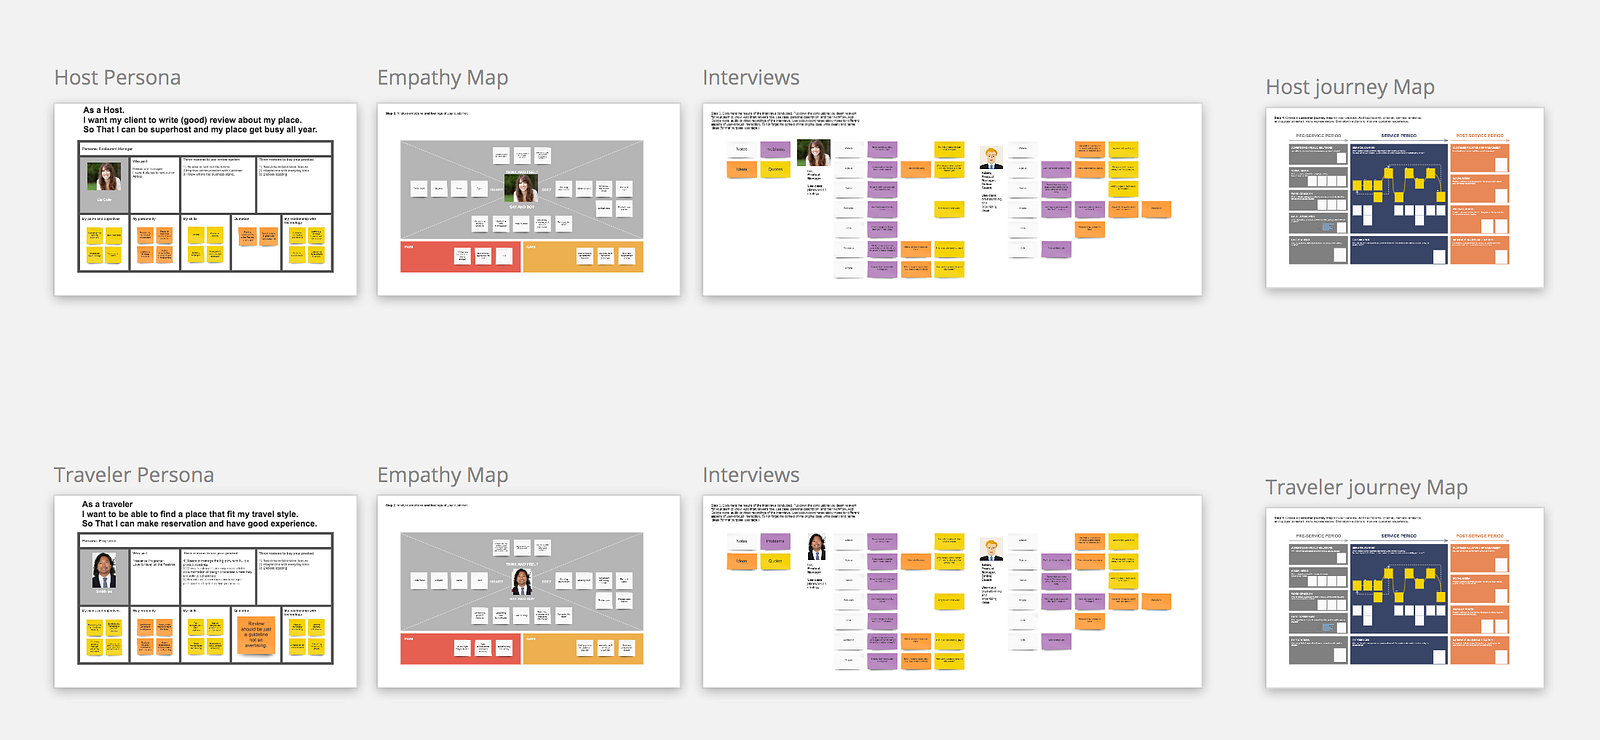Select the man's photo centered in traveler Empathy Map
1600x740 pixels.
(x=522, y=582)
